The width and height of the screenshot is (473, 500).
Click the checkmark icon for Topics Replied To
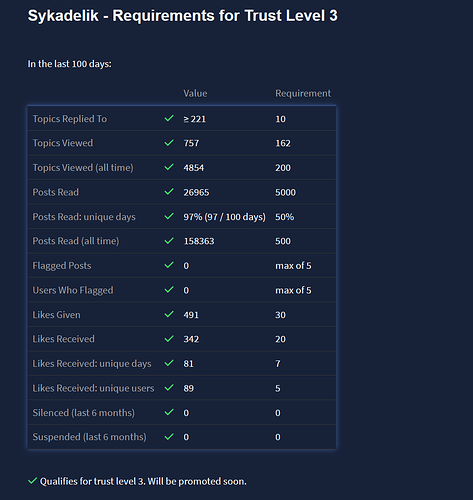click(169, 118)
